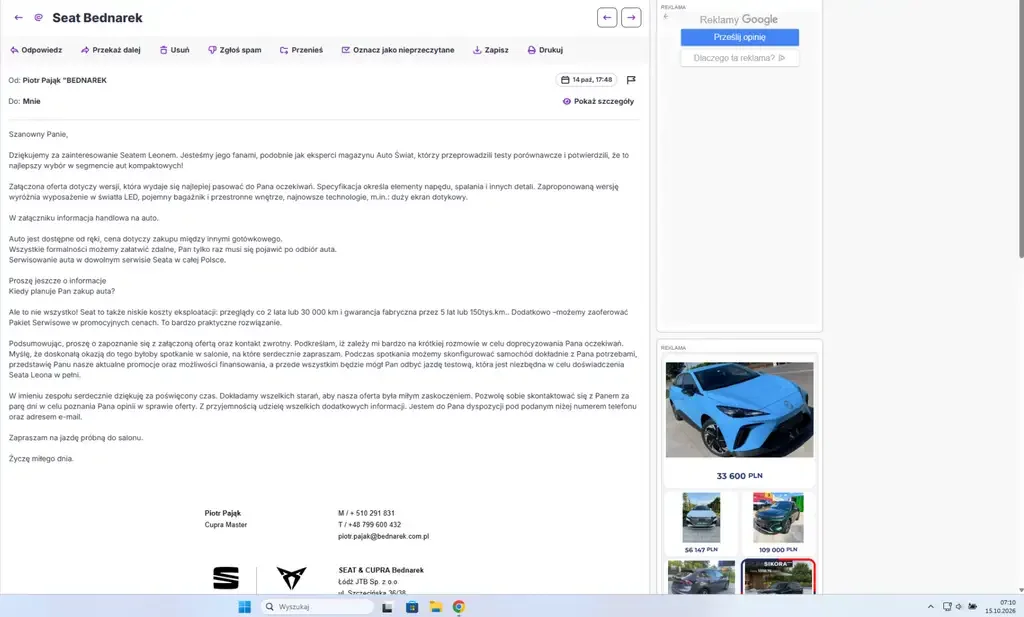1024x617 pixels.
Task: Go back using the arrow beside Seat Bednarek
Action: 18,18
